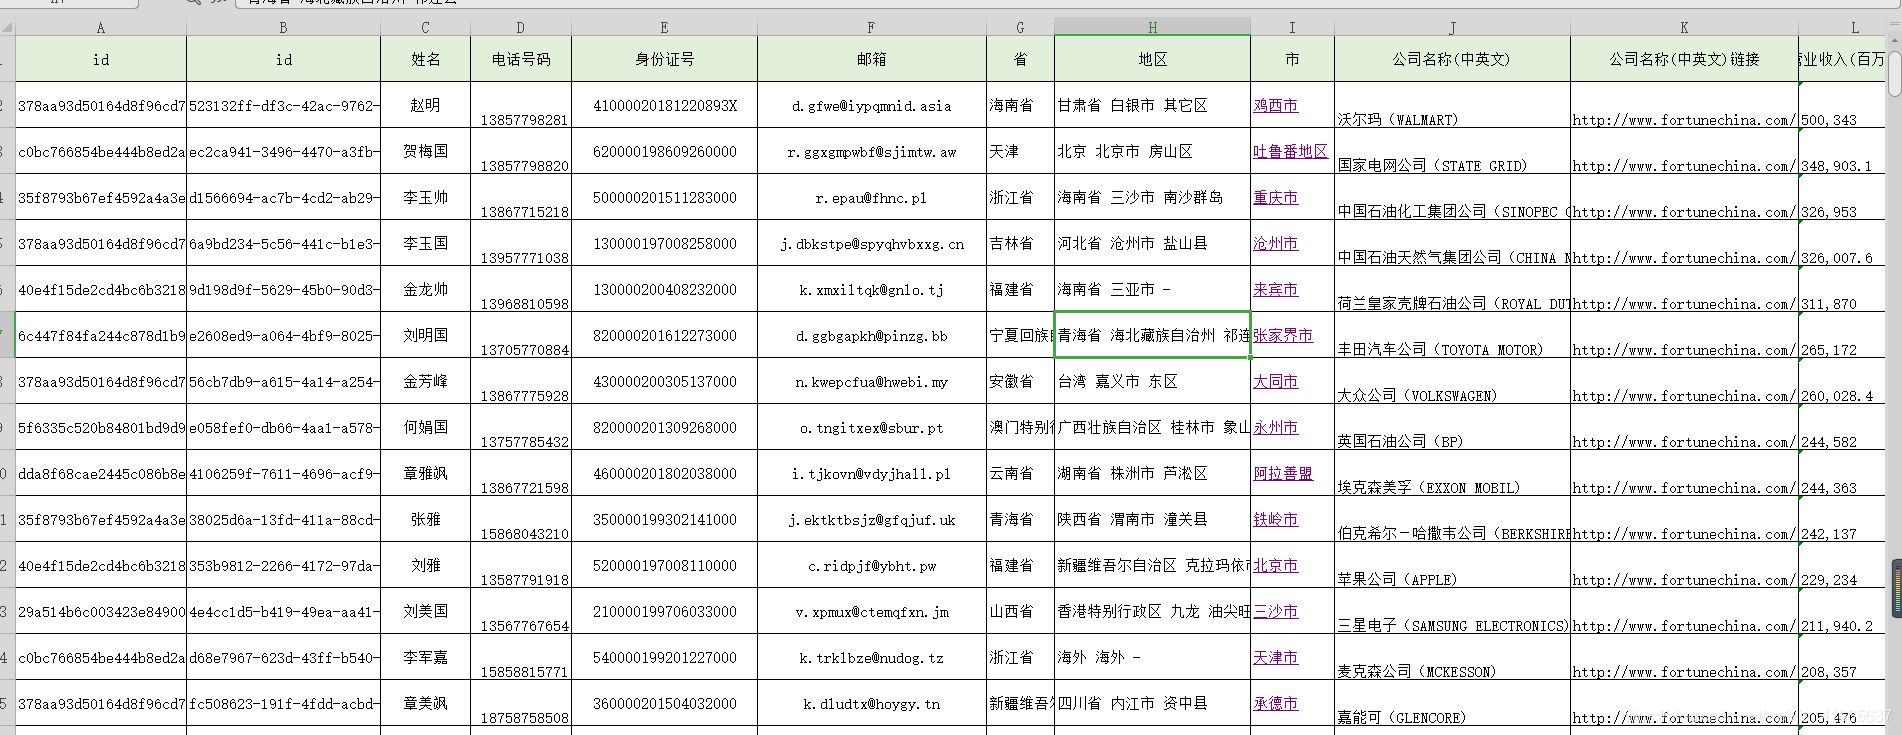Select the 姓名 header cell
This screenshot has height=735, width=1902.
[425, 59]
